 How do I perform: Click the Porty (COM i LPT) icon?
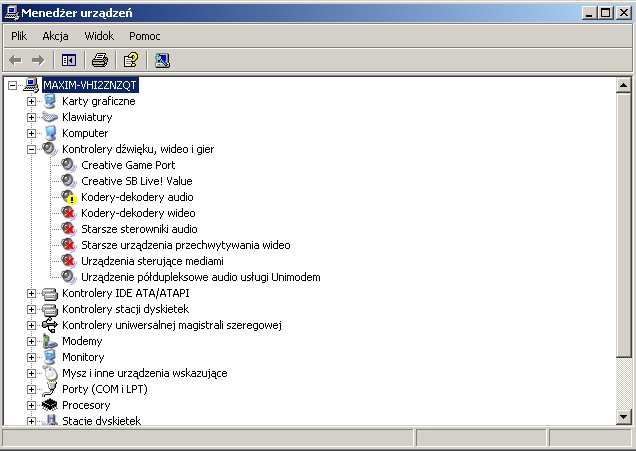49,389
